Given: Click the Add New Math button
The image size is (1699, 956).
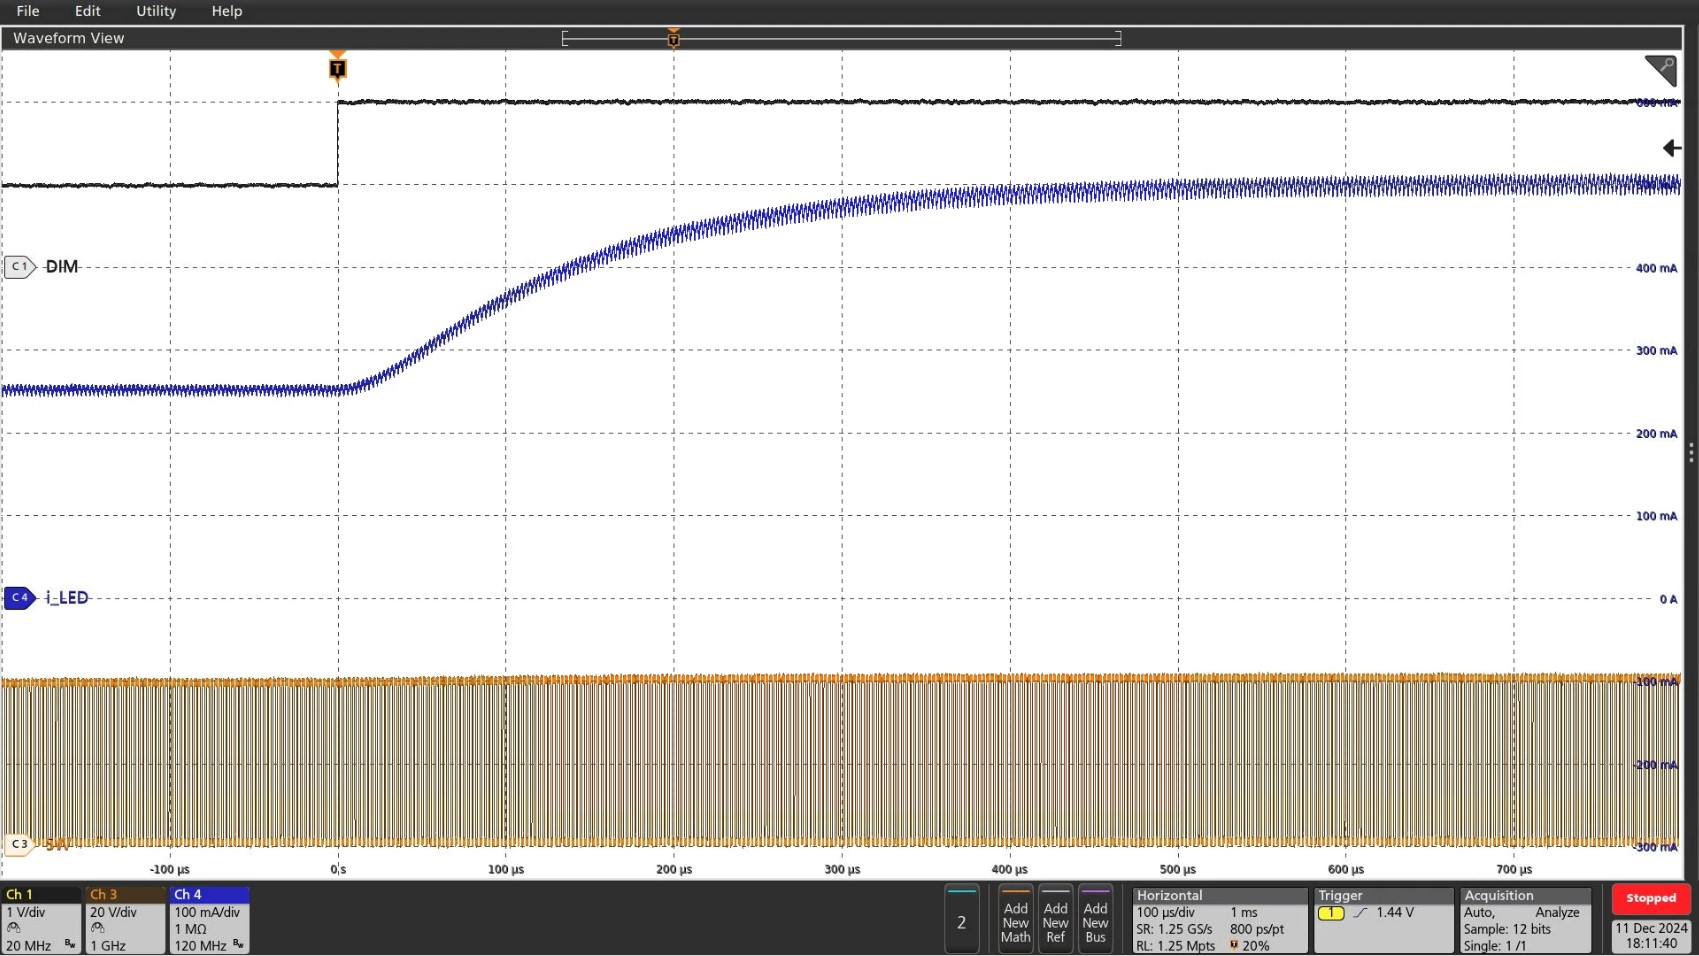Looking at the screenshot, I should [x=1015, y=921].
